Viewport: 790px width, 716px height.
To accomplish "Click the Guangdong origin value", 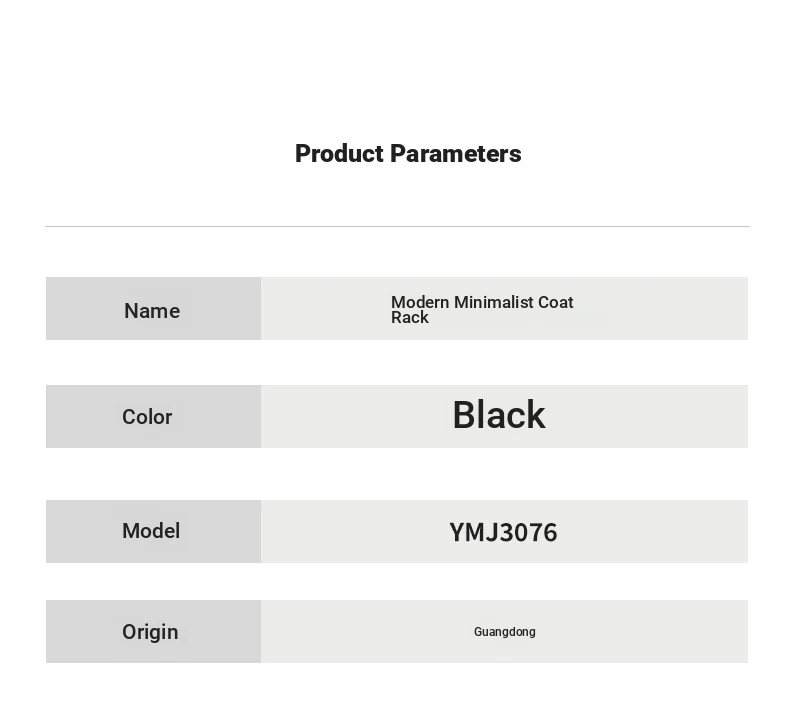I will click(x=504, y=632).
